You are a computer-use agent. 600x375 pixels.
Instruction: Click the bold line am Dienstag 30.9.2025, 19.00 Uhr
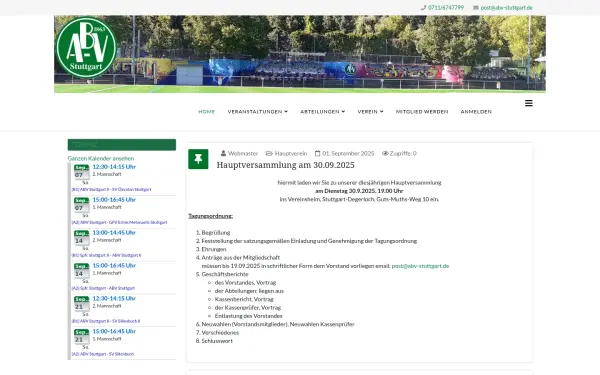pyautogui.click(x=359, y=191)
